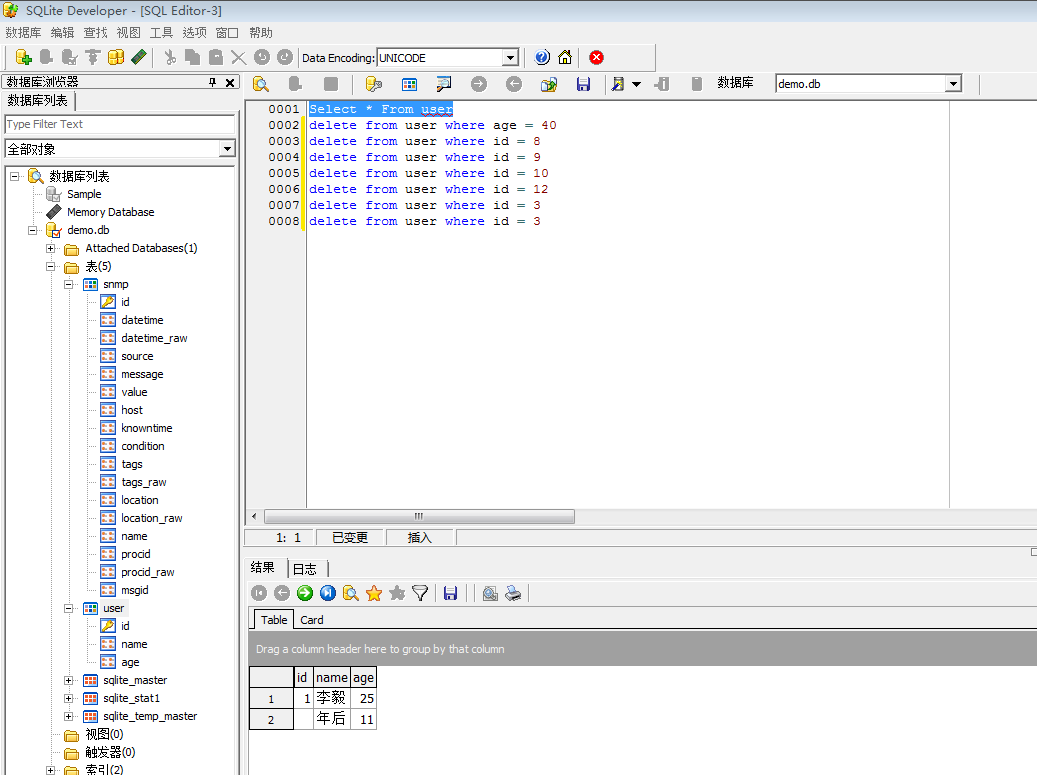
Task: Stop query execution using the stop icon
Action: pos(331,84)
